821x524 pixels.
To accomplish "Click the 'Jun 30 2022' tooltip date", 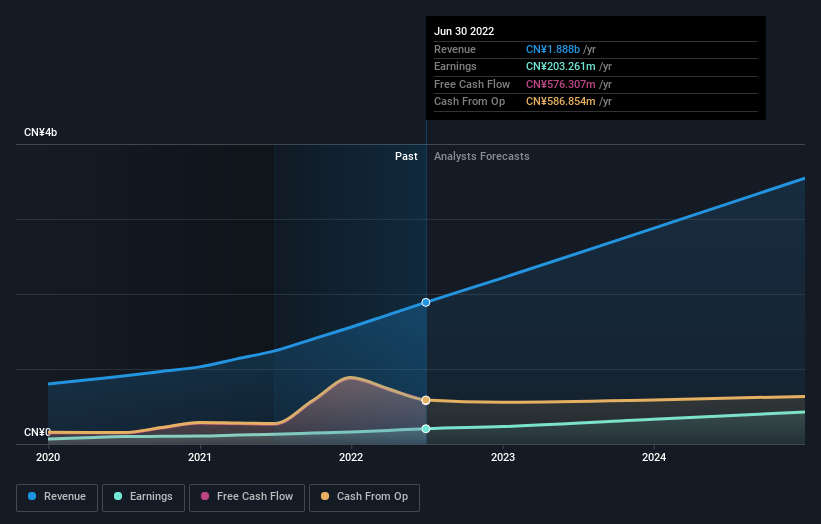I will [x=464, y=31].
